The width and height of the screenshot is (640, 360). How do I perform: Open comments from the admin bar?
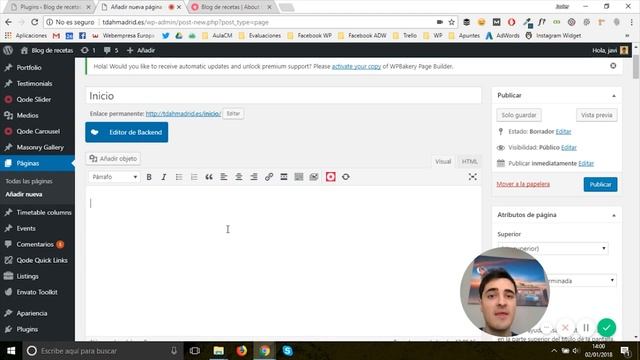coord(111,50)
